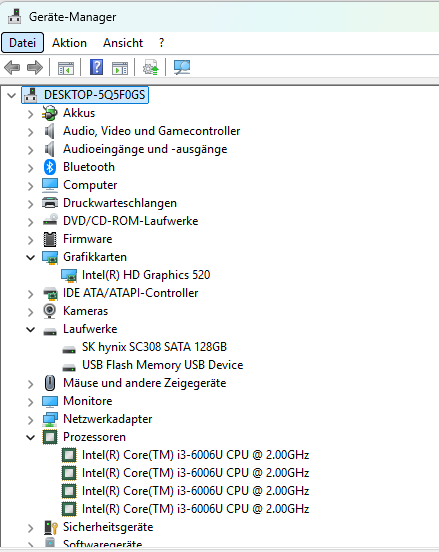Select the IDE ATA/ATAPI-Controller label
The width and height of the screenshot is (439, 552).
click(x=131, y=293)
